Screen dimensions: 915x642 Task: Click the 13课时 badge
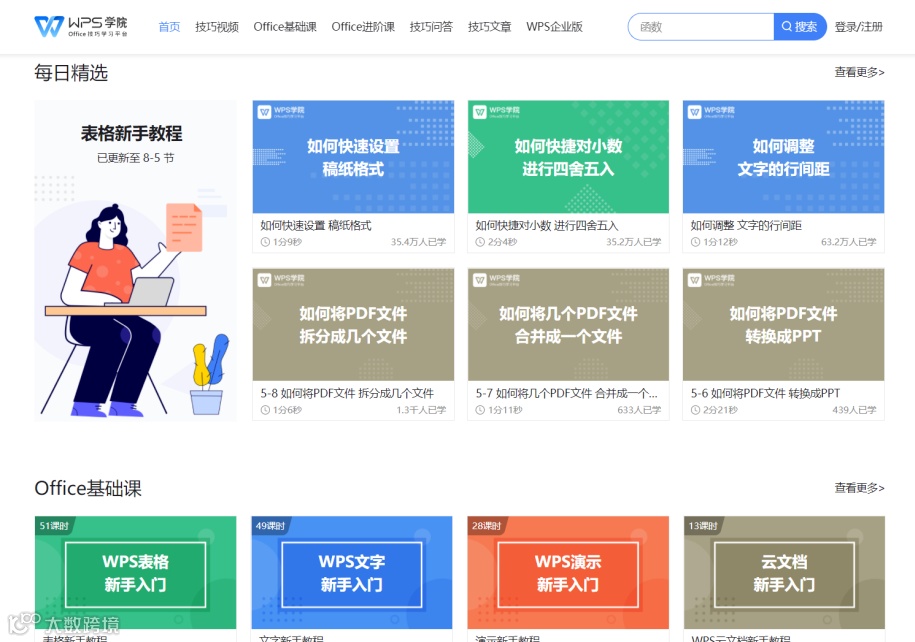(x=703, y=526)
